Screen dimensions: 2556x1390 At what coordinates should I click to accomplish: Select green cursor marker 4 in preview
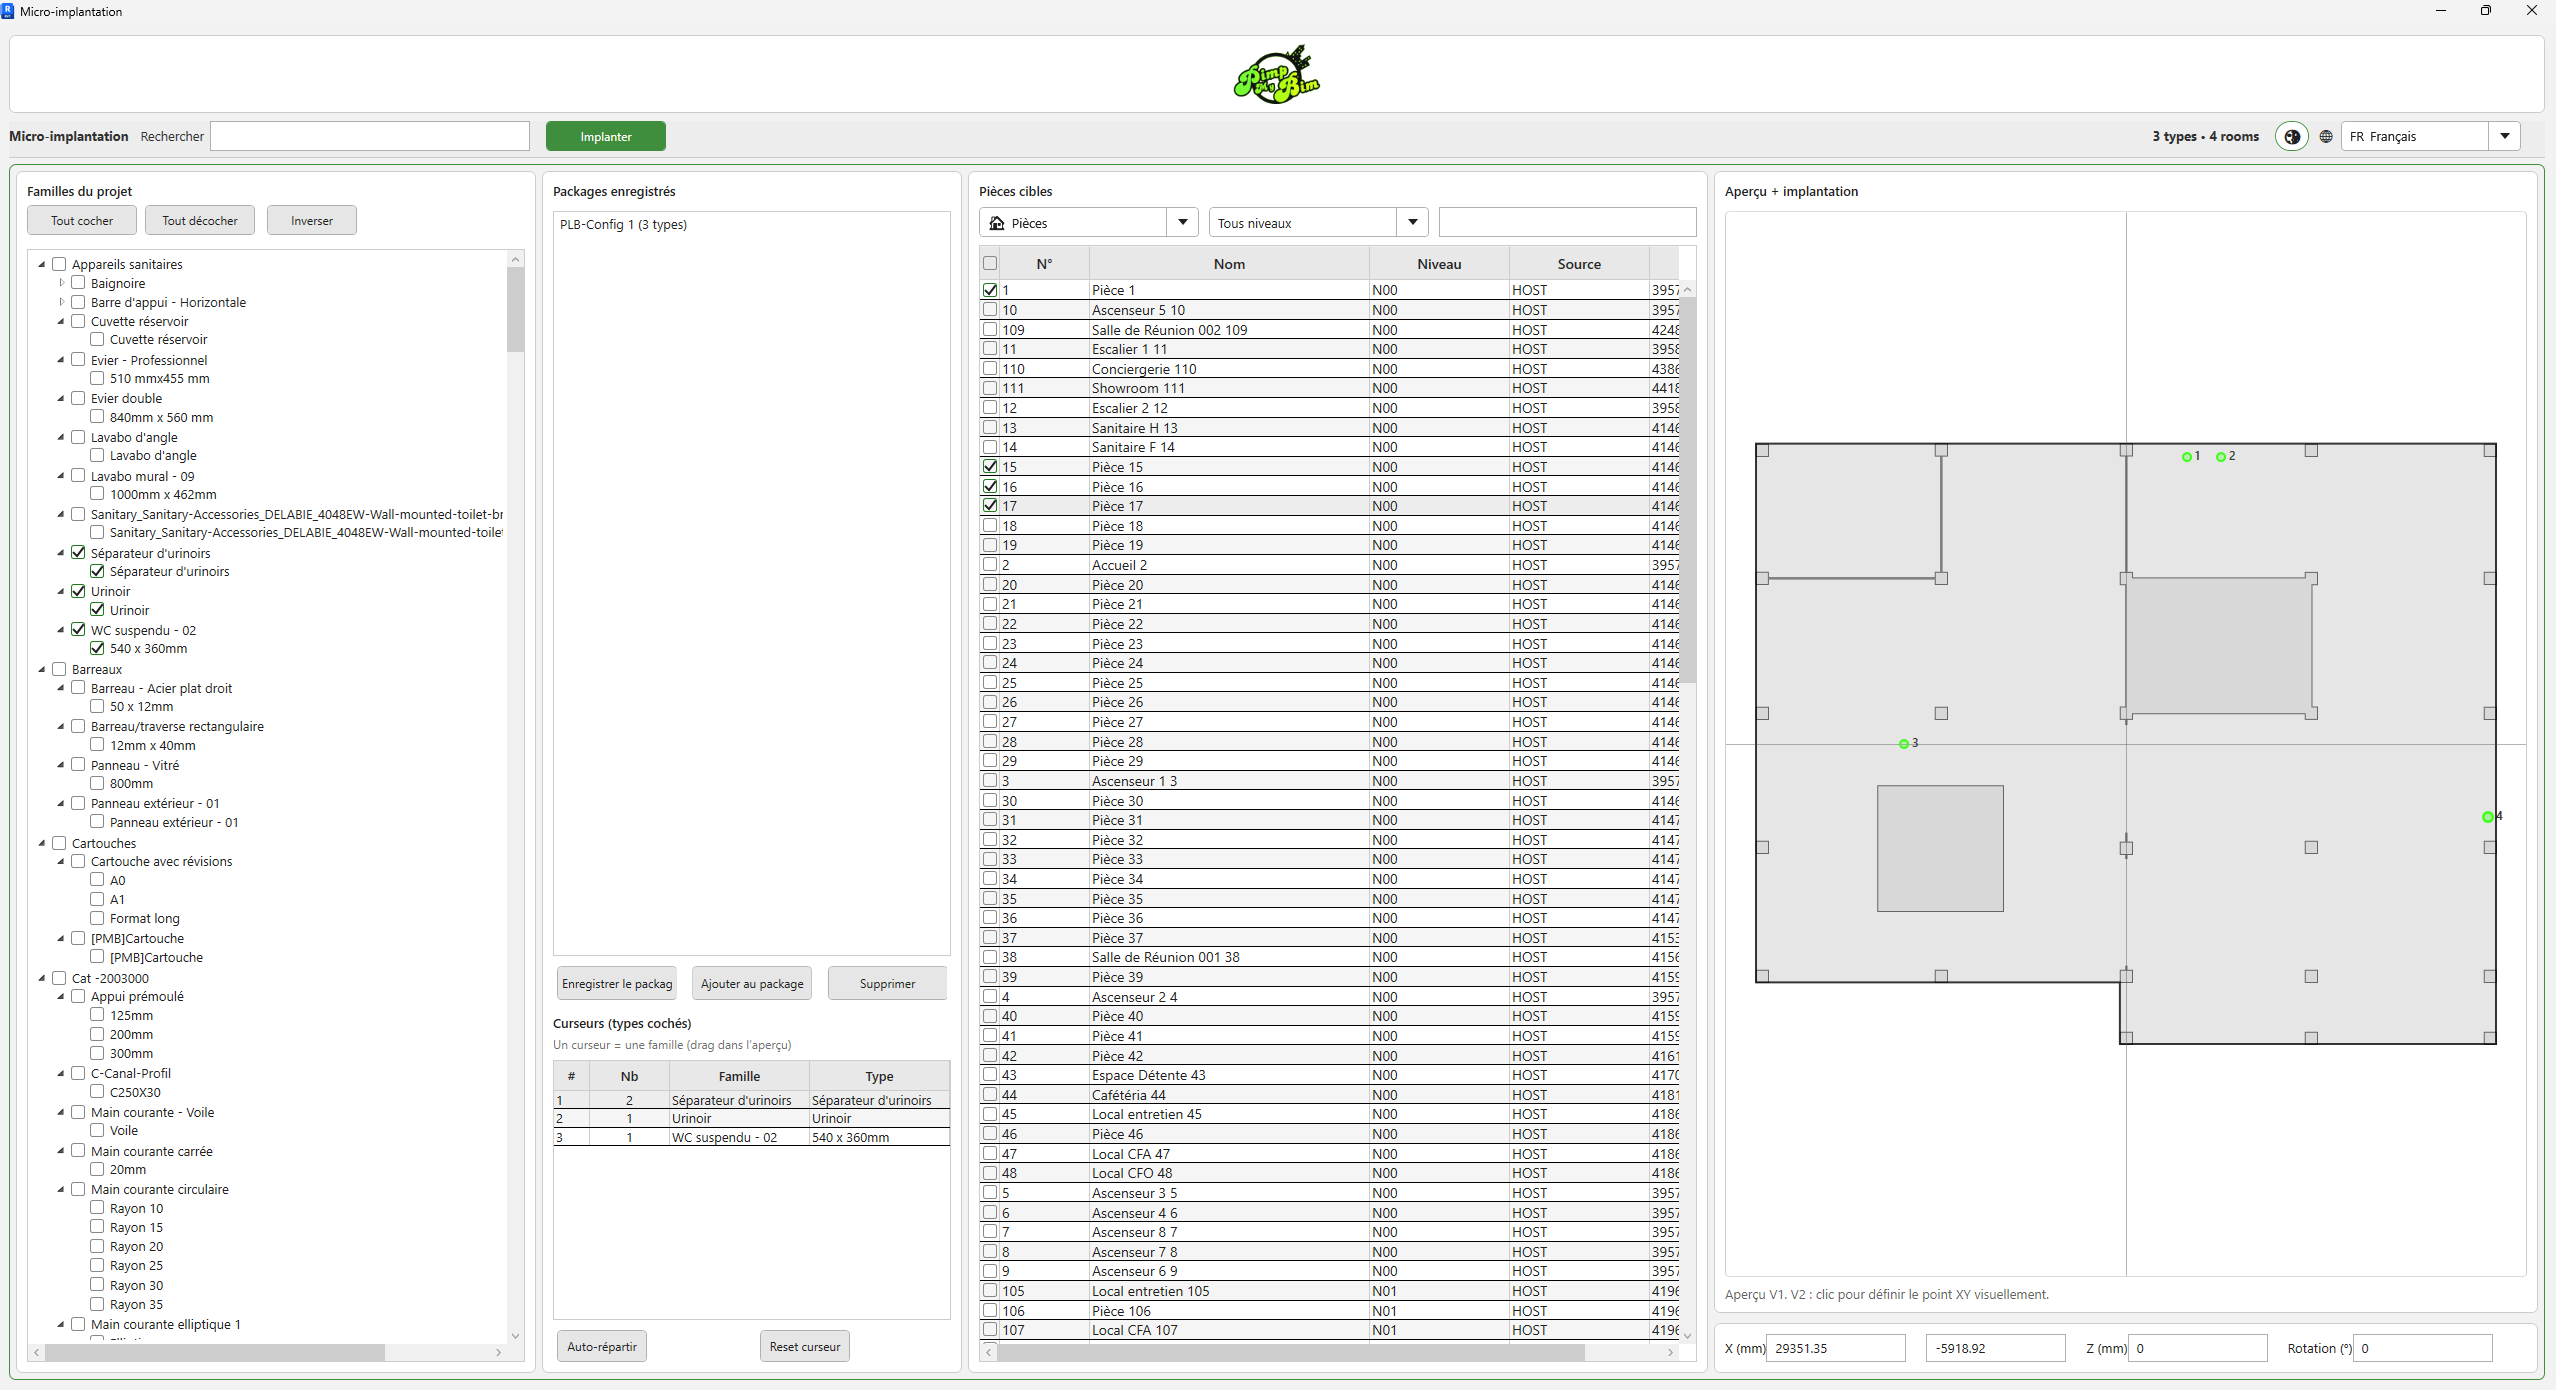coord(2488,817)
